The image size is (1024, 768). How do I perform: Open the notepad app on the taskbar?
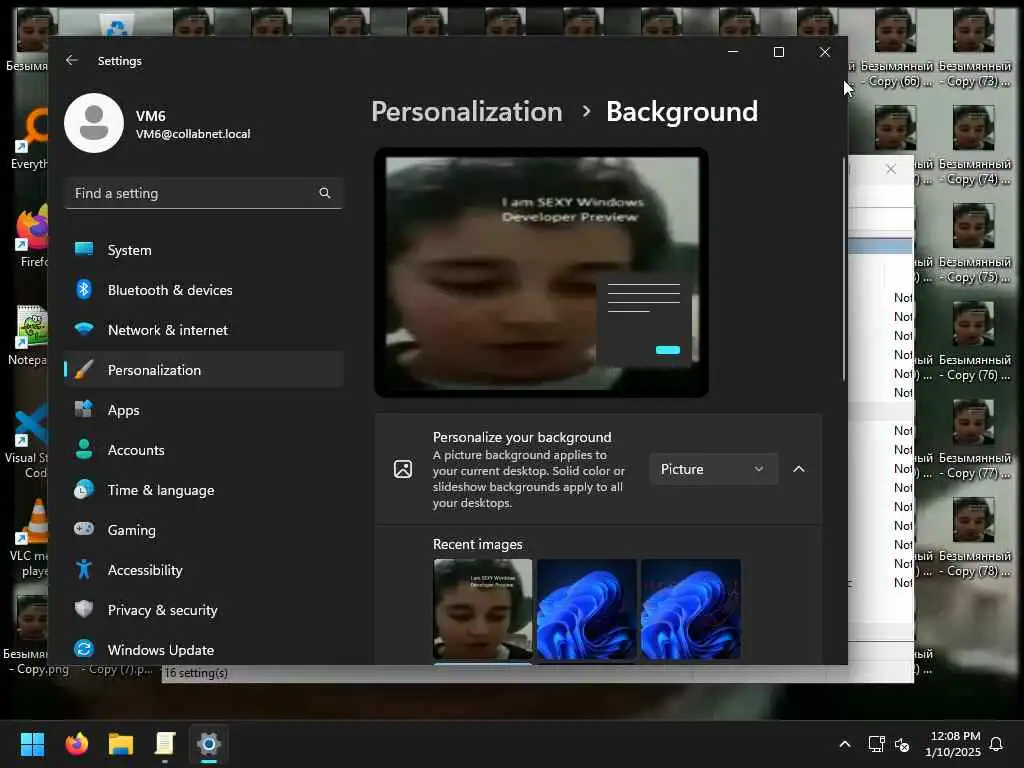[165, 744]
